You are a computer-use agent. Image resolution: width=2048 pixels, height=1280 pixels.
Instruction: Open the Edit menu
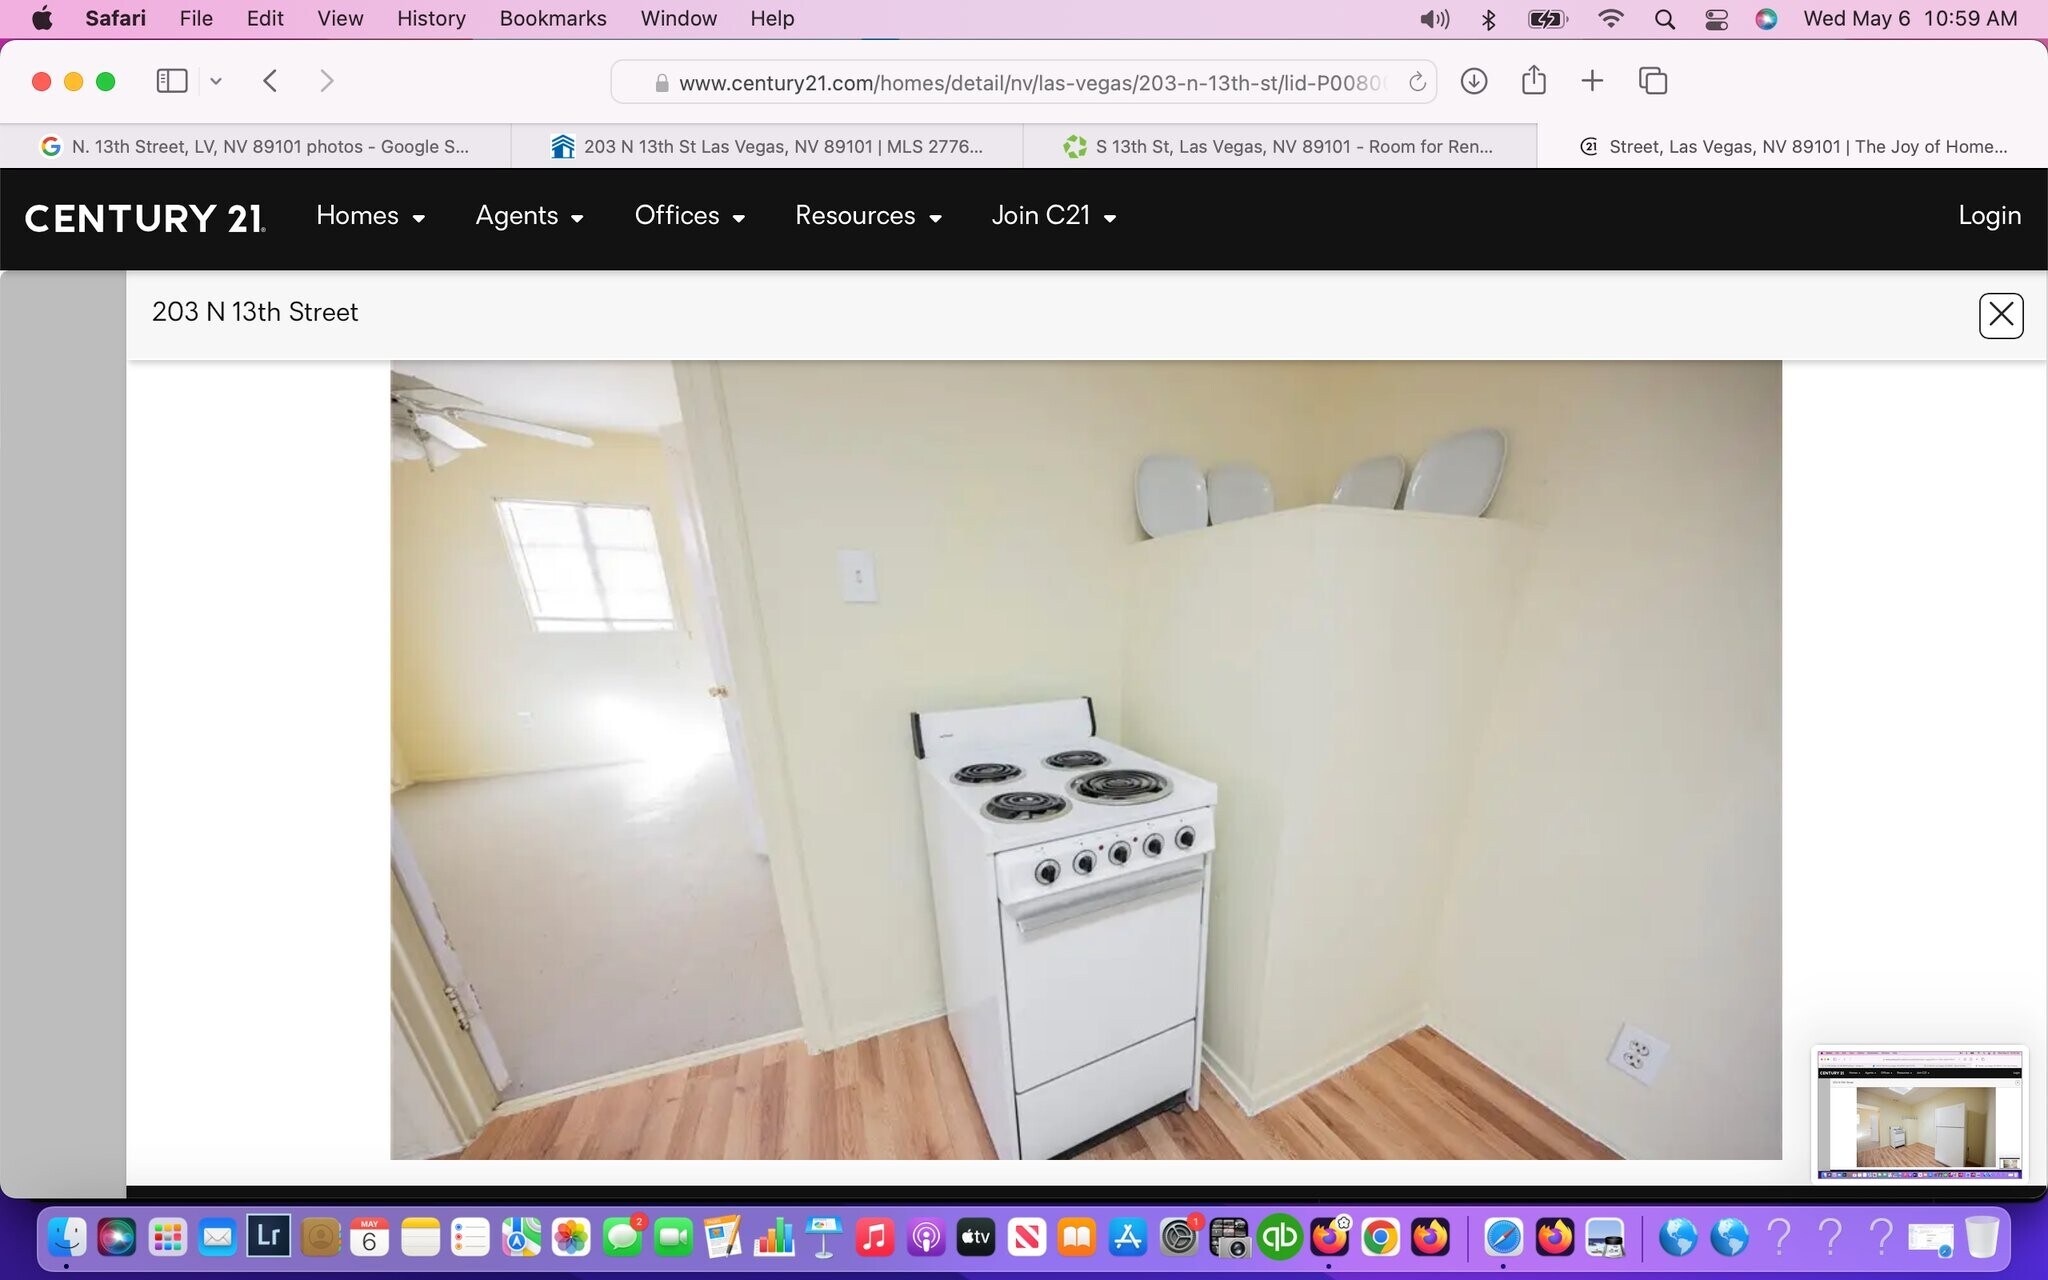(x=265, y=18)
